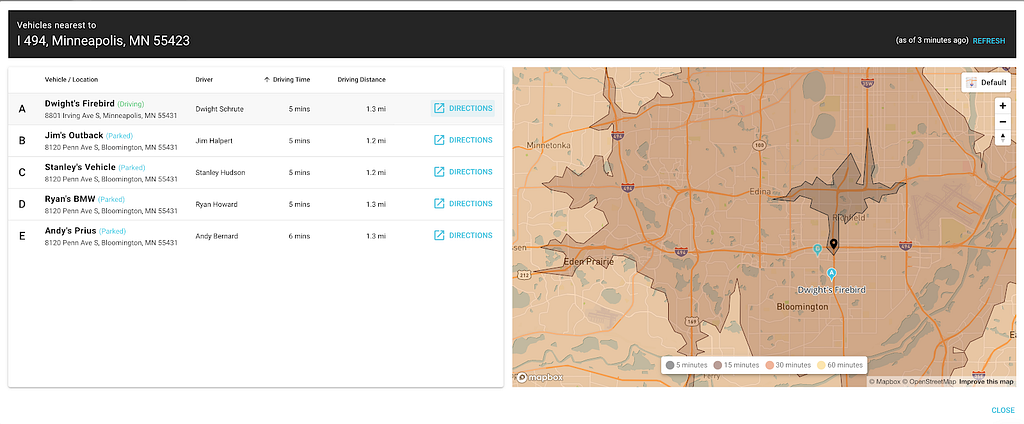The width and height of the screenshot is (1024, 424).
Task: Open directions for Jim's Outback
Action: tap(463, 140)
